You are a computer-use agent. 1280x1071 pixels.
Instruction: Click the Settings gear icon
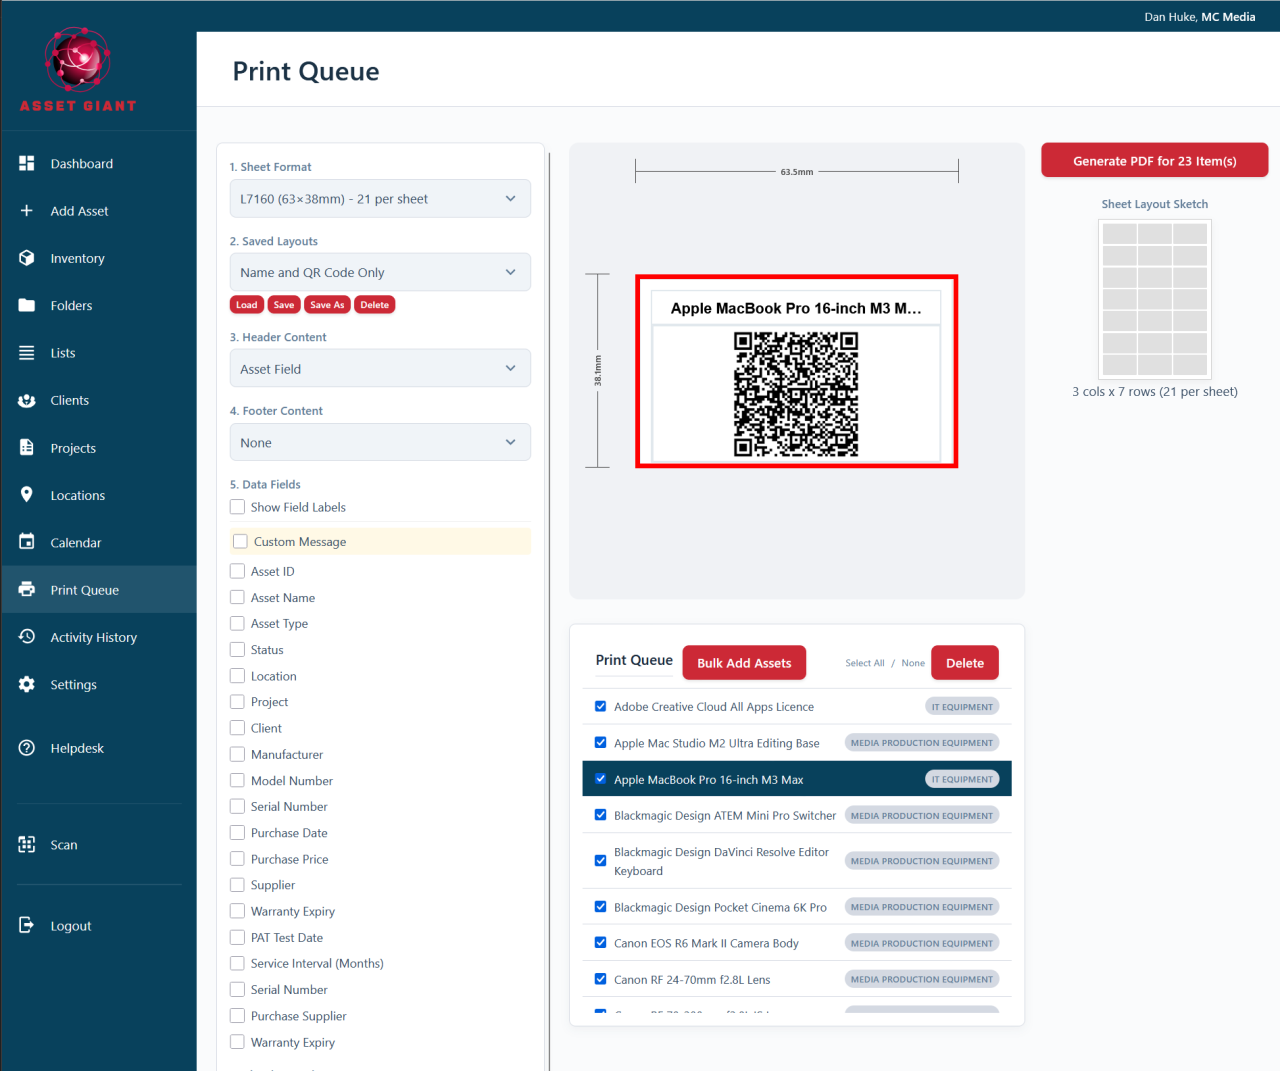tap(27, 685)
